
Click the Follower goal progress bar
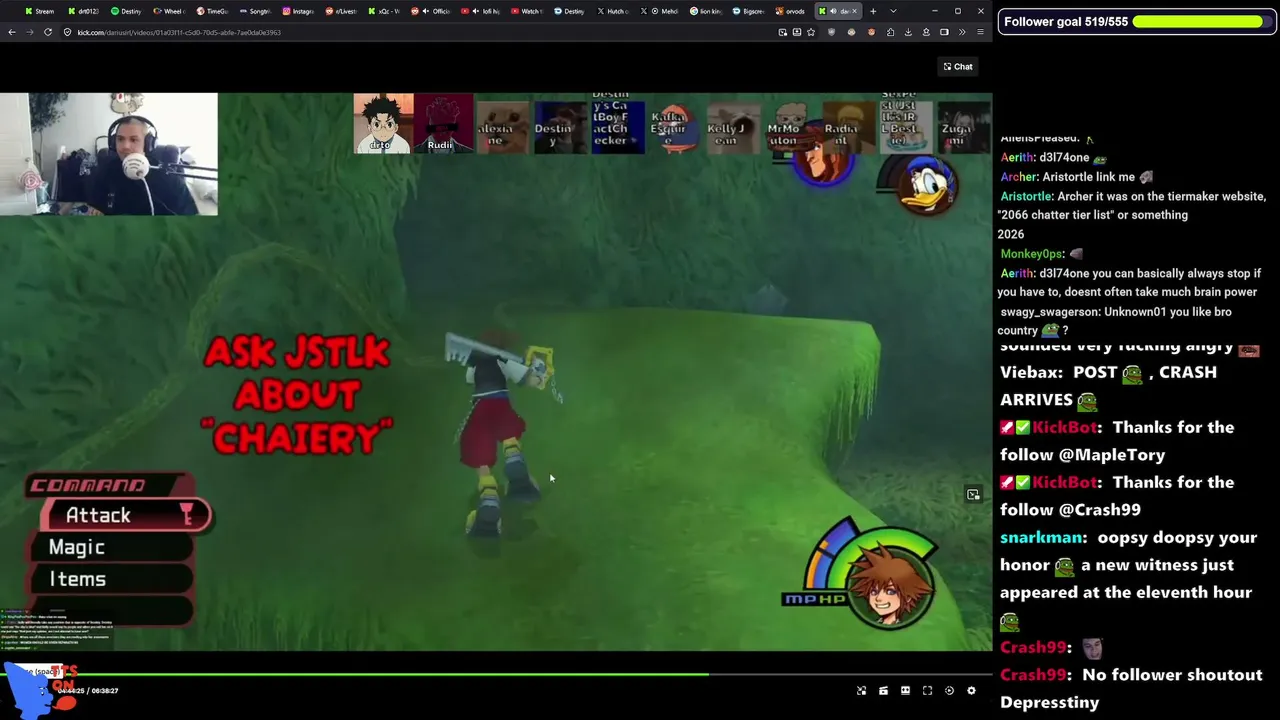(x=1198, y=21)
